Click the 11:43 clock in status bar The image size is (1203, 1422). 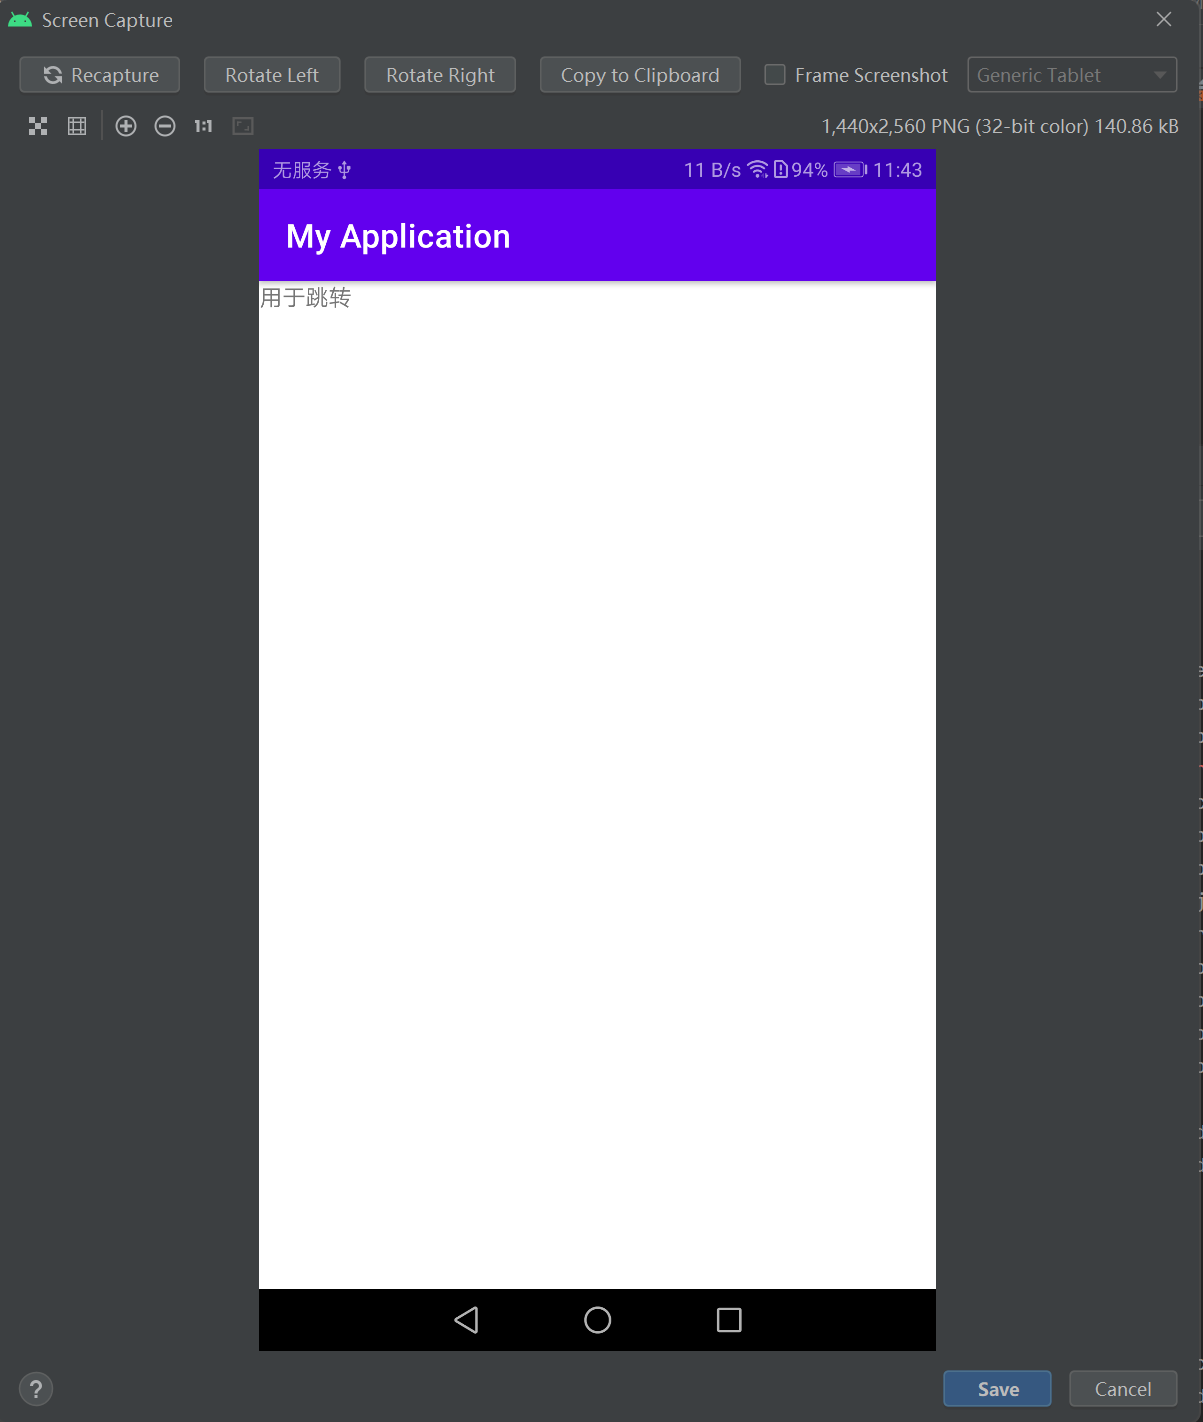click(x=898, y=170)
